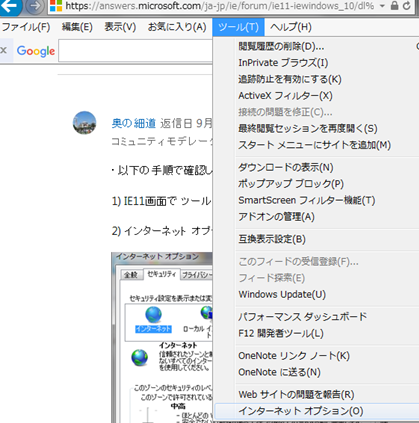
Task: Click the browser Back arrow button
Action: click(10, 6)
